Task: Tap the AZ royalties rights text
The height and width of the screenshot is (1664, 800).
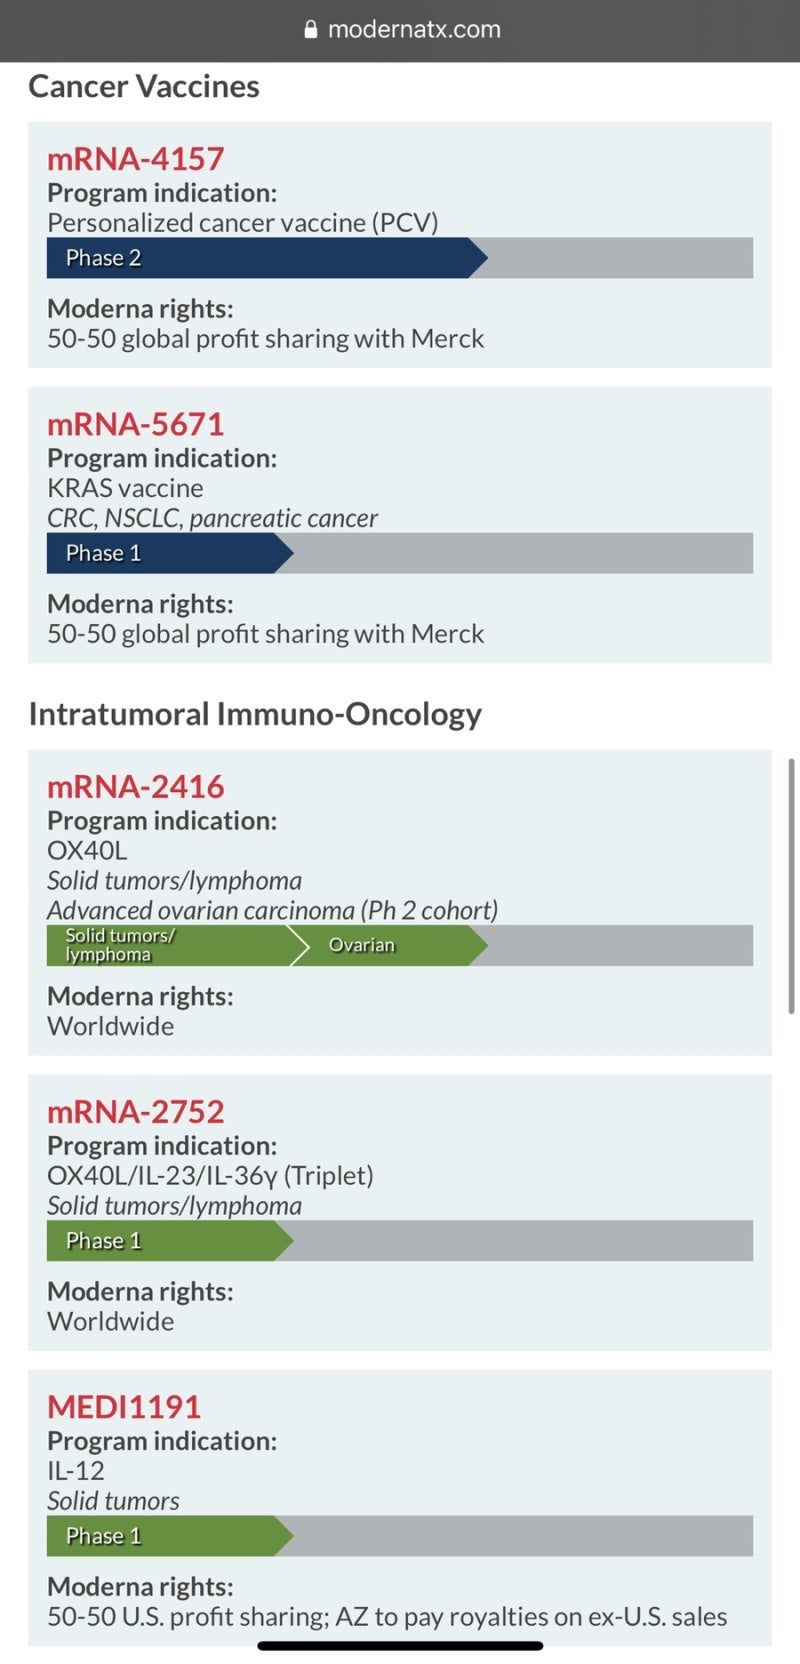Action: coord(387,1617)
